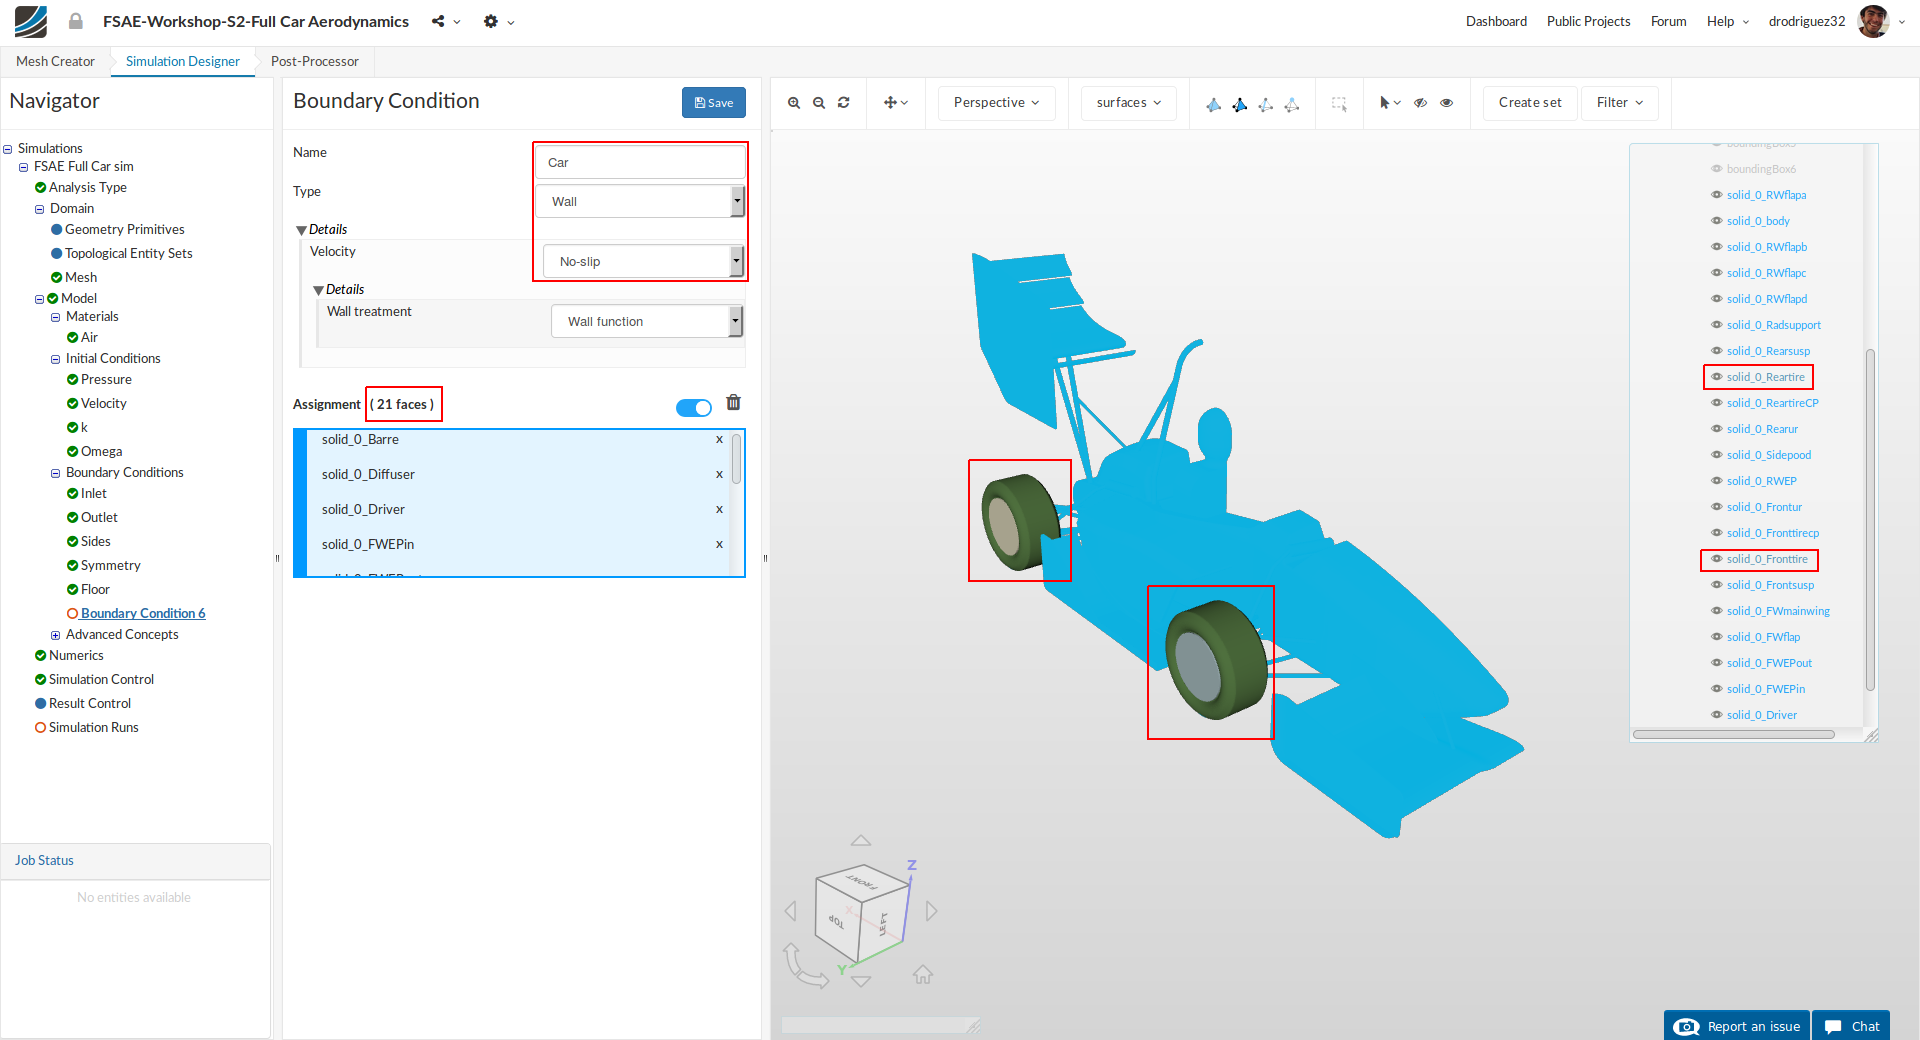Click Report an issue button
Viewport: 1920px width, 1040px height.
(x=1737, y=1026)
